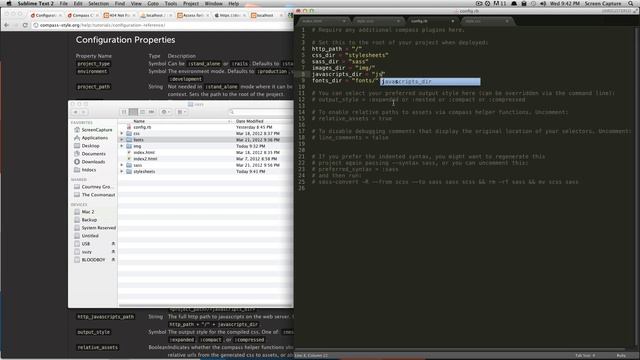Click the Finder search field
640x360 pixels.
[260, 112]
